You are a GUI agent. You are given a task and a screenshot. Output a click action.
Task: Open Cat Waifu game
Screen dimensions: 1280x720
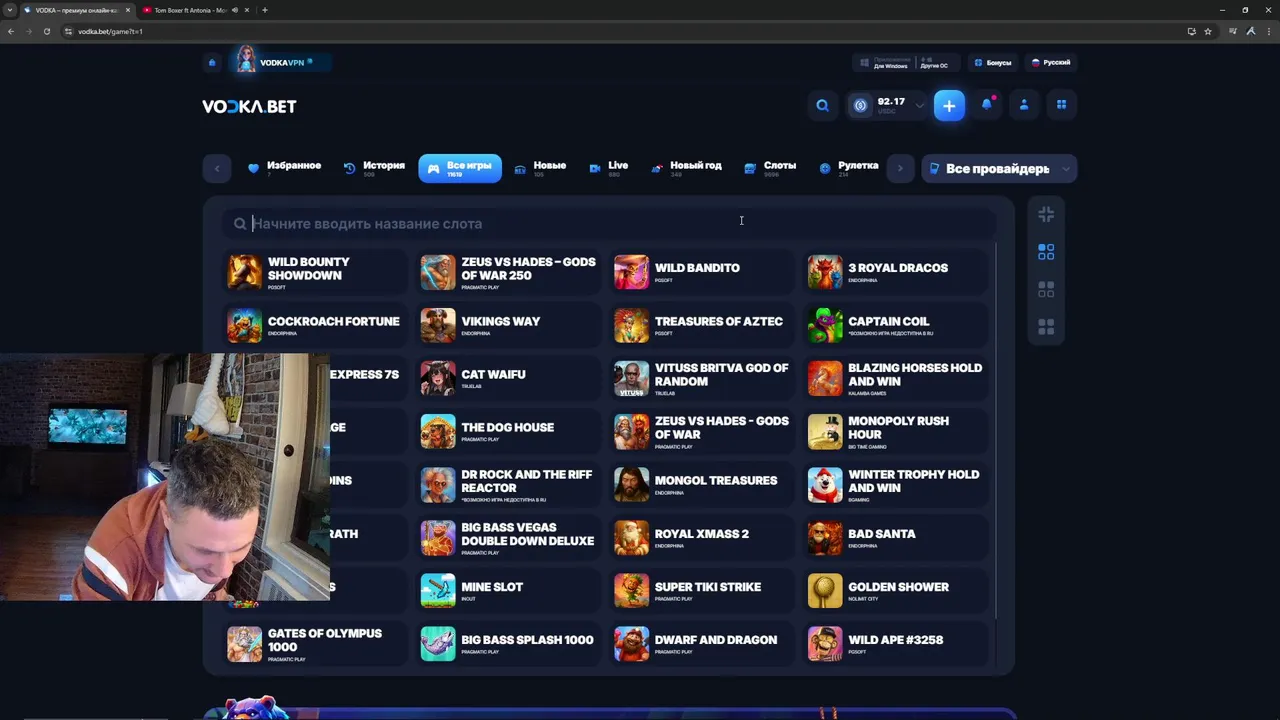508,378
